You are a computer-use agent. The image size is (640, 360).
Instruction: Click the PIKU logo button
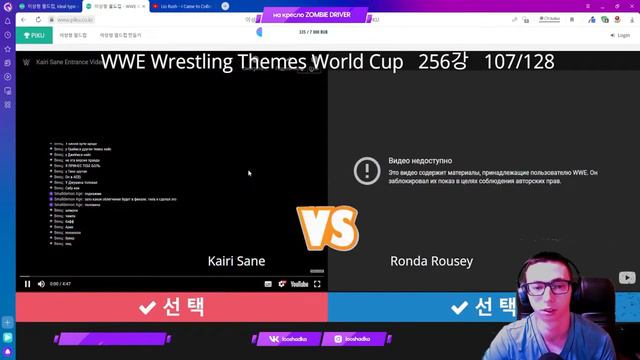[34, 36]
